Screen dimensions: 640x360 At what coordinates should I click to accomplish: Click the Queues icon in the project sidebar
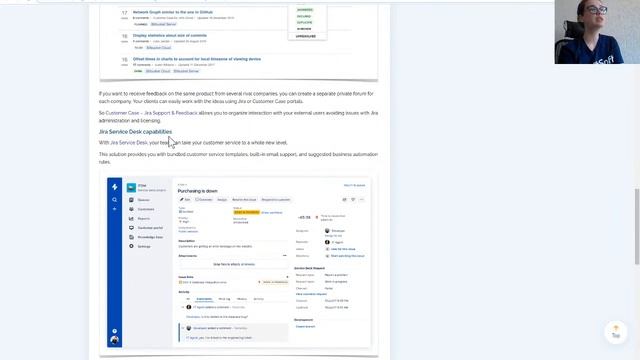[131, 200]
